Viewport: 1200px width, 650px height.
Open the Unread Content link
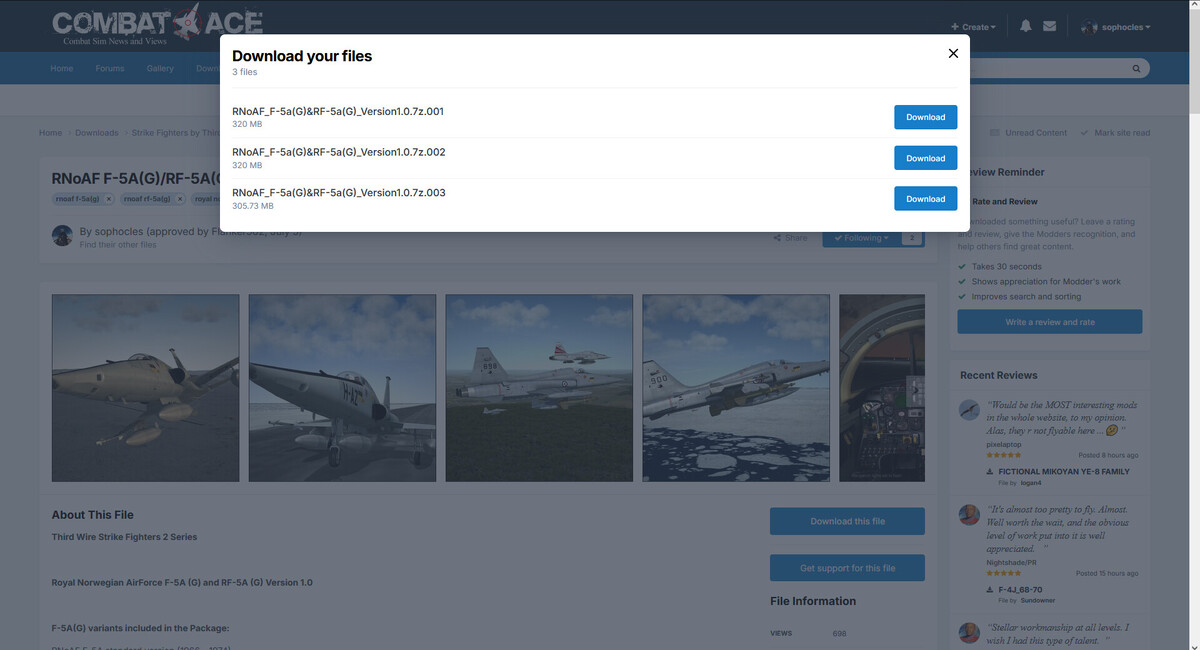click(x=1029, y=133)
